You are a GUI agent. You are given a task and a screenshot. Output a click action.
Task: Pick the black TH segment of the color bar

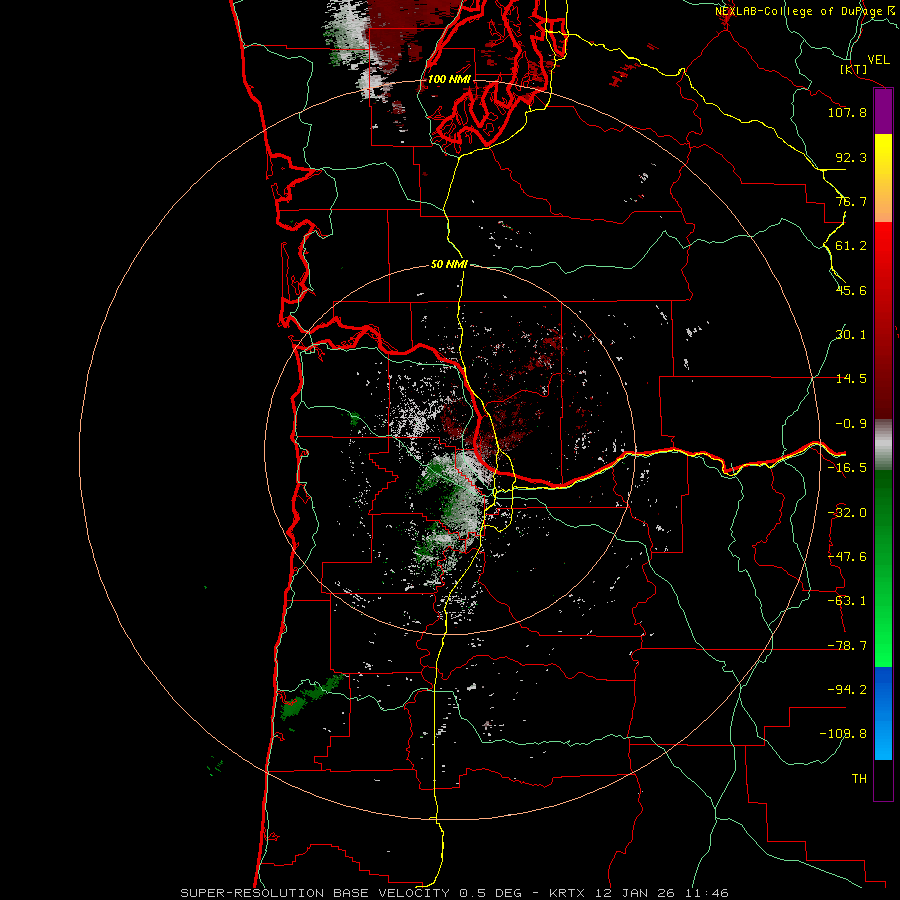(x=883, y=779)
